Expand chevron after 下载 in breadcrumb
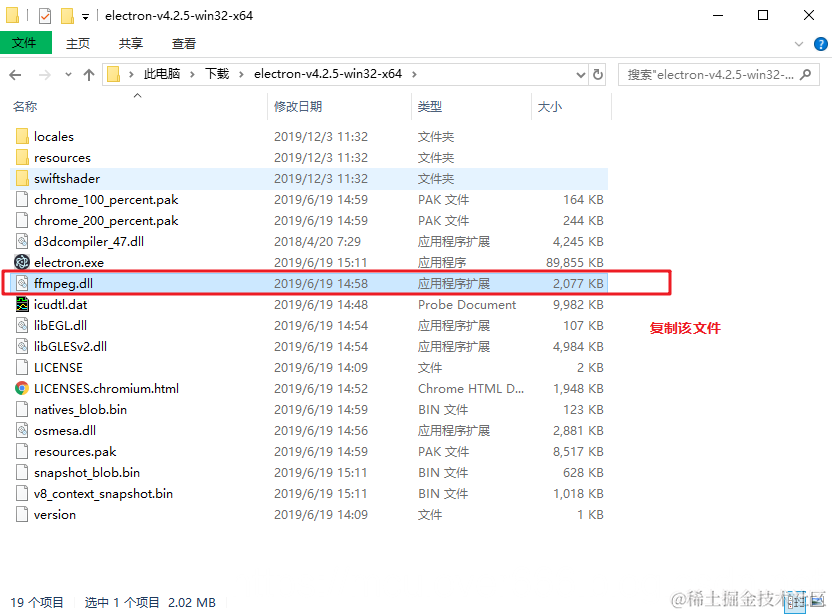Image resolution: width=833 pixels, height=615 pixels. (241, 74)
